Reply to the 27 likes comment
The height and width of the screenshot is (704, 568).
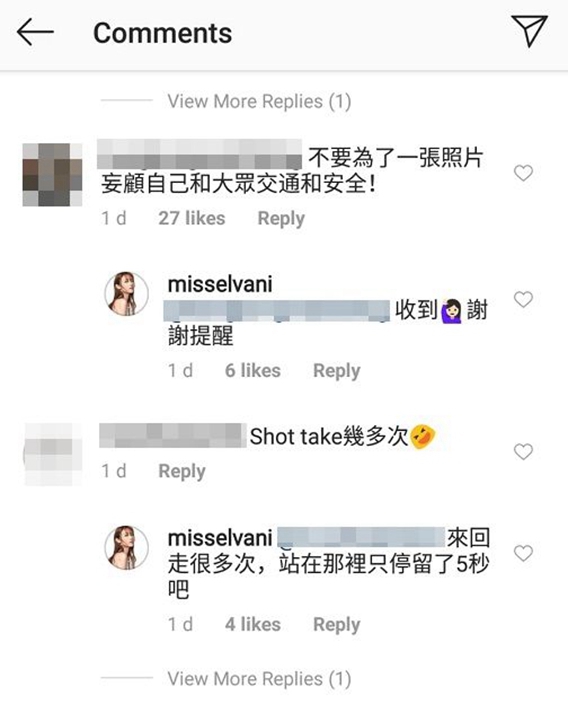click(x=281, y=219)
